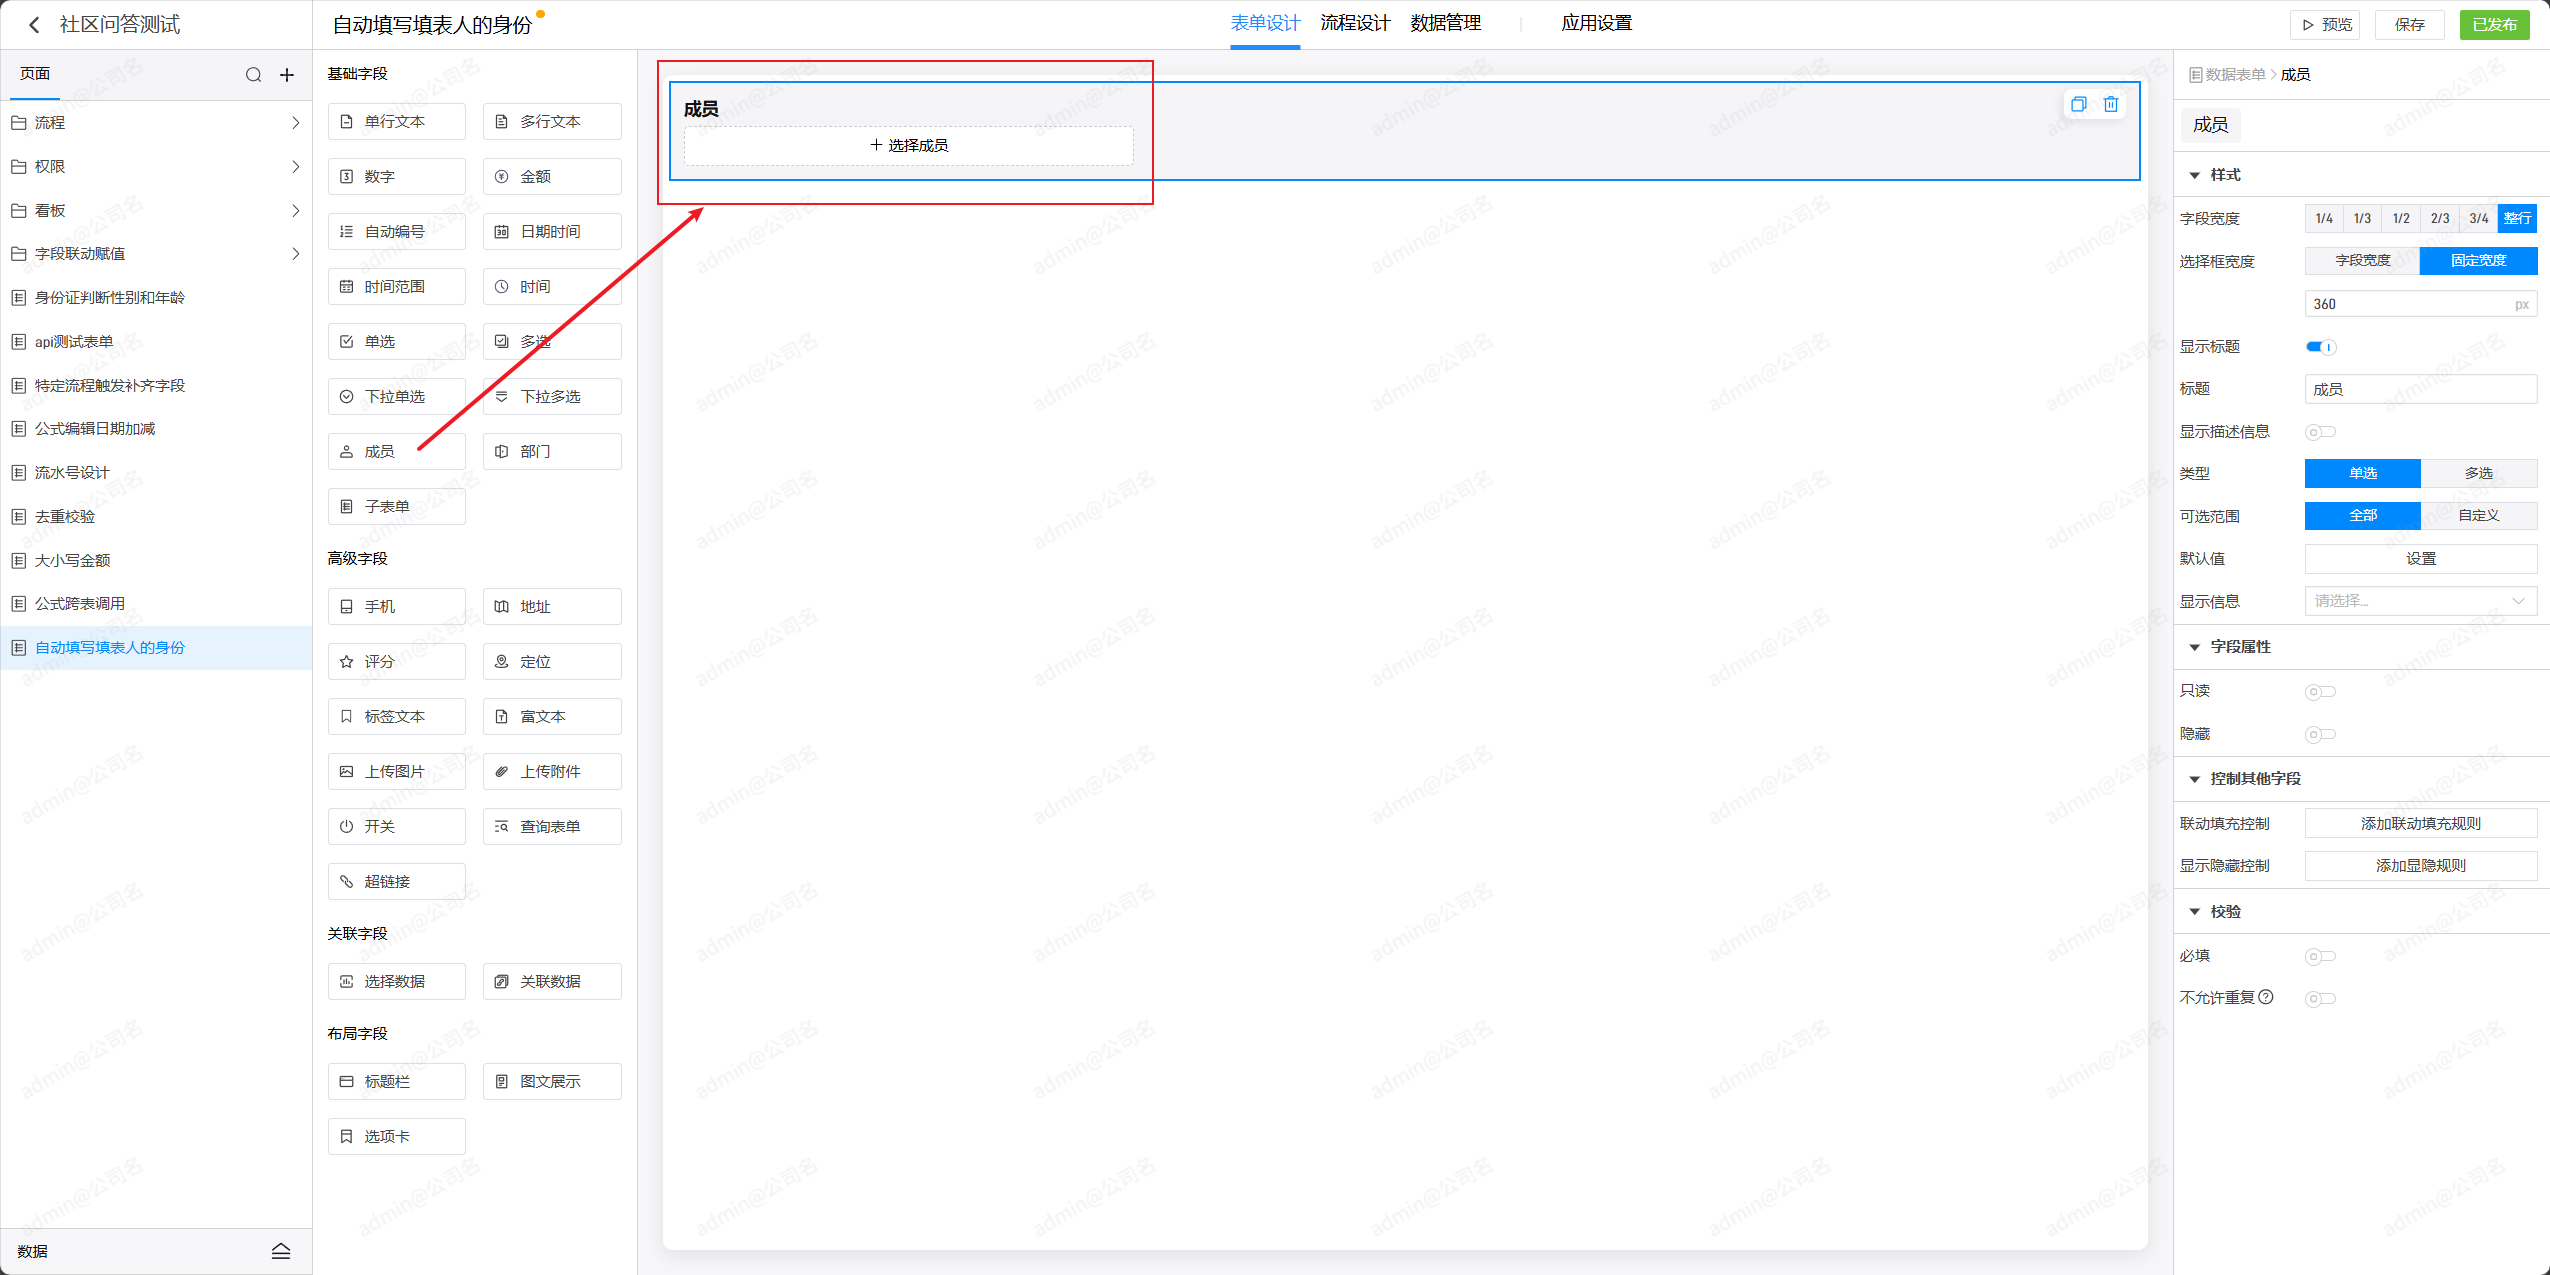This screenshot has width=2550, height=1275.
Task: Click 添加联动填充规则 button
Action: [2420, 823]
